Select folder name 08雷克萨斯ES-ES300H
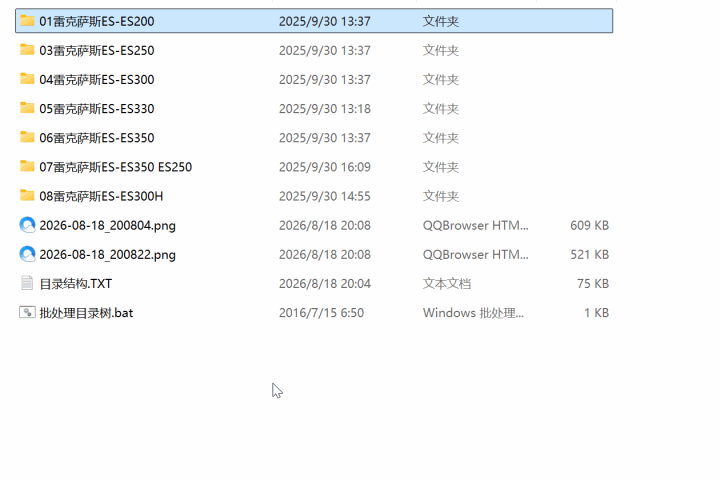The width and height of the screenshot is (720, 480). 101,196
